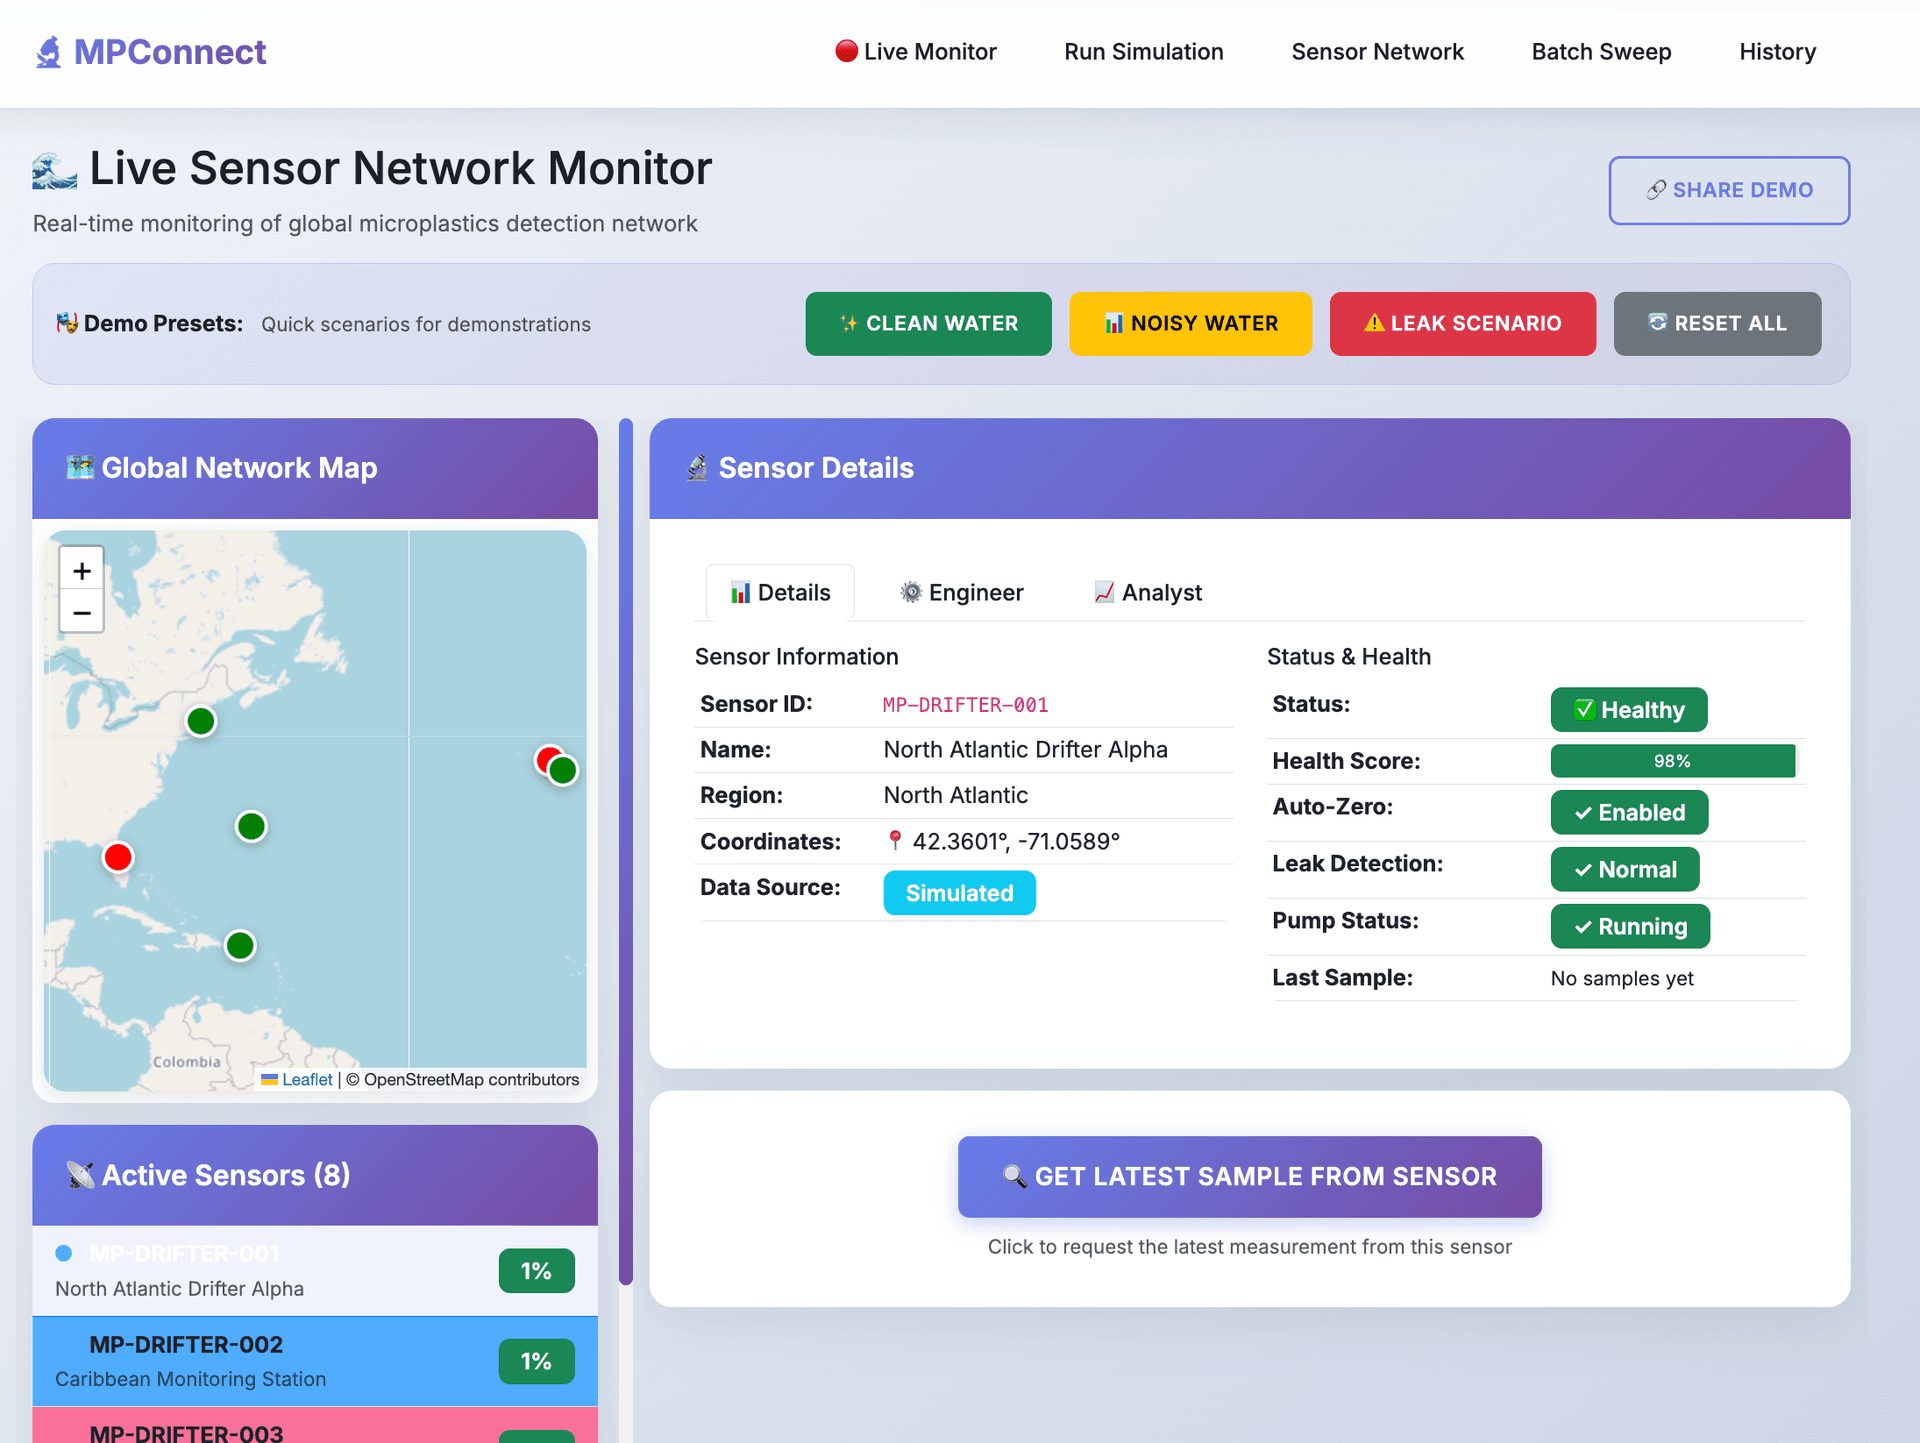This screenshot has width=1920, height=1443.
Task: Click the coordinates pin icon
Action: (895, 841)
